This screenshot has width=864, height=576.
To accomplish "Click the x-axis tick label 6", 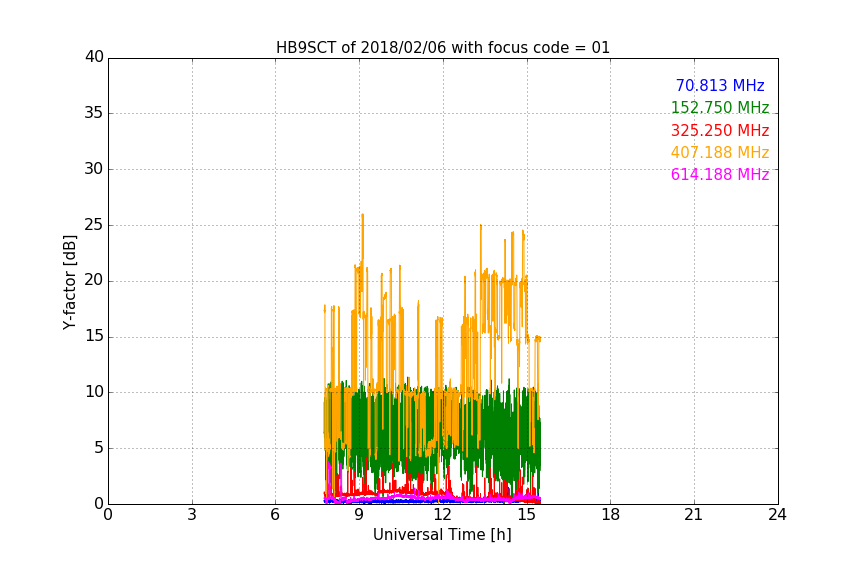I will [x=276, y=515].
